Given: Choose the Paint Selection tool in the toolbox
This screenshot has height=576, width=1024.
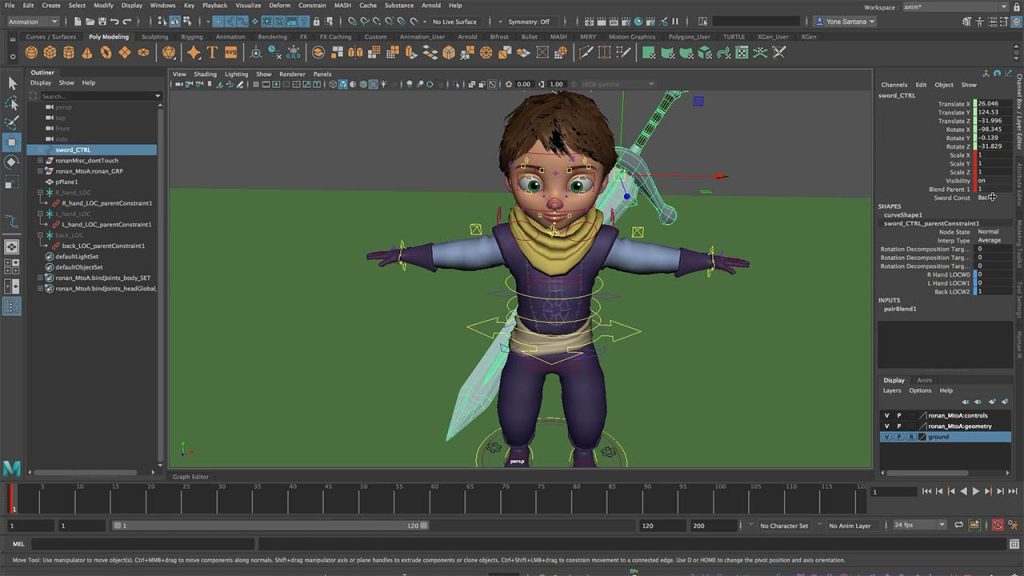Looking at the screenshot, I should 12,123.
